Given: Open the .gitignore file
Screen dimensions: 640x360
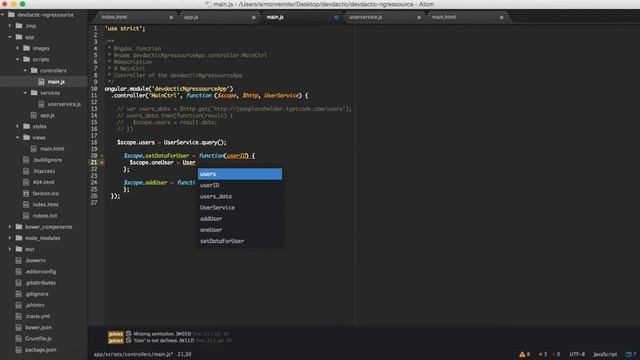Looking at the screenshot, I should [x=37, y=294].
